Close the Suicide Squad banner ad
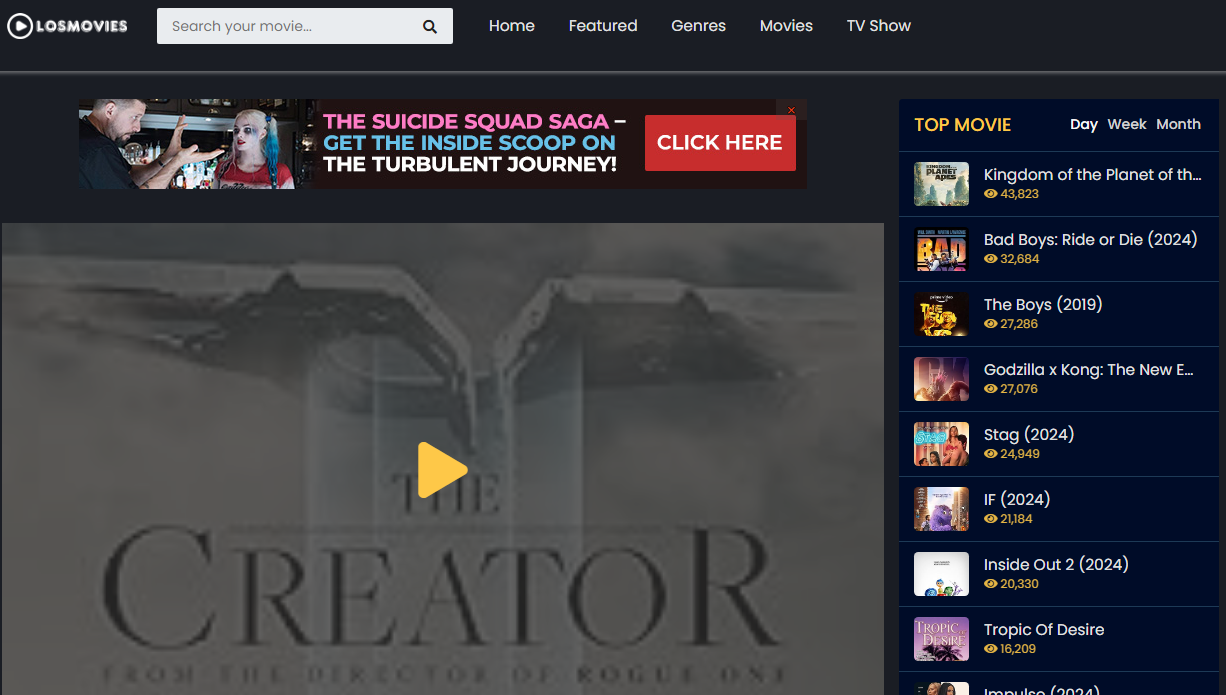 [x=791, y=110]
